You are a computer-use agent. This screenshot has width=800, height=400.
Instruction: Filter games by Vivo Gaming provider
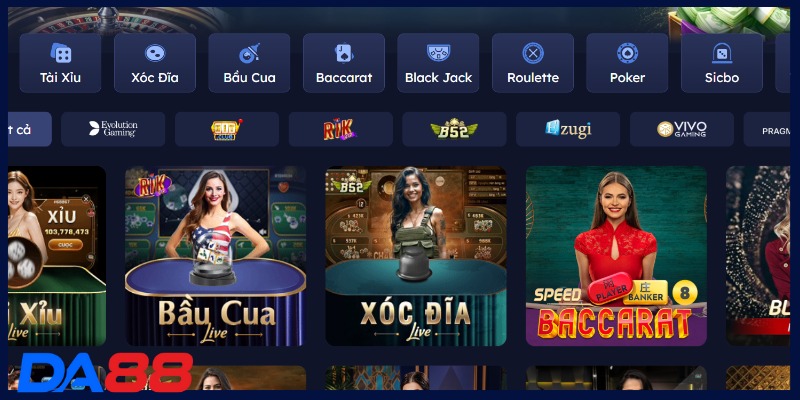(x=682, y=129)
